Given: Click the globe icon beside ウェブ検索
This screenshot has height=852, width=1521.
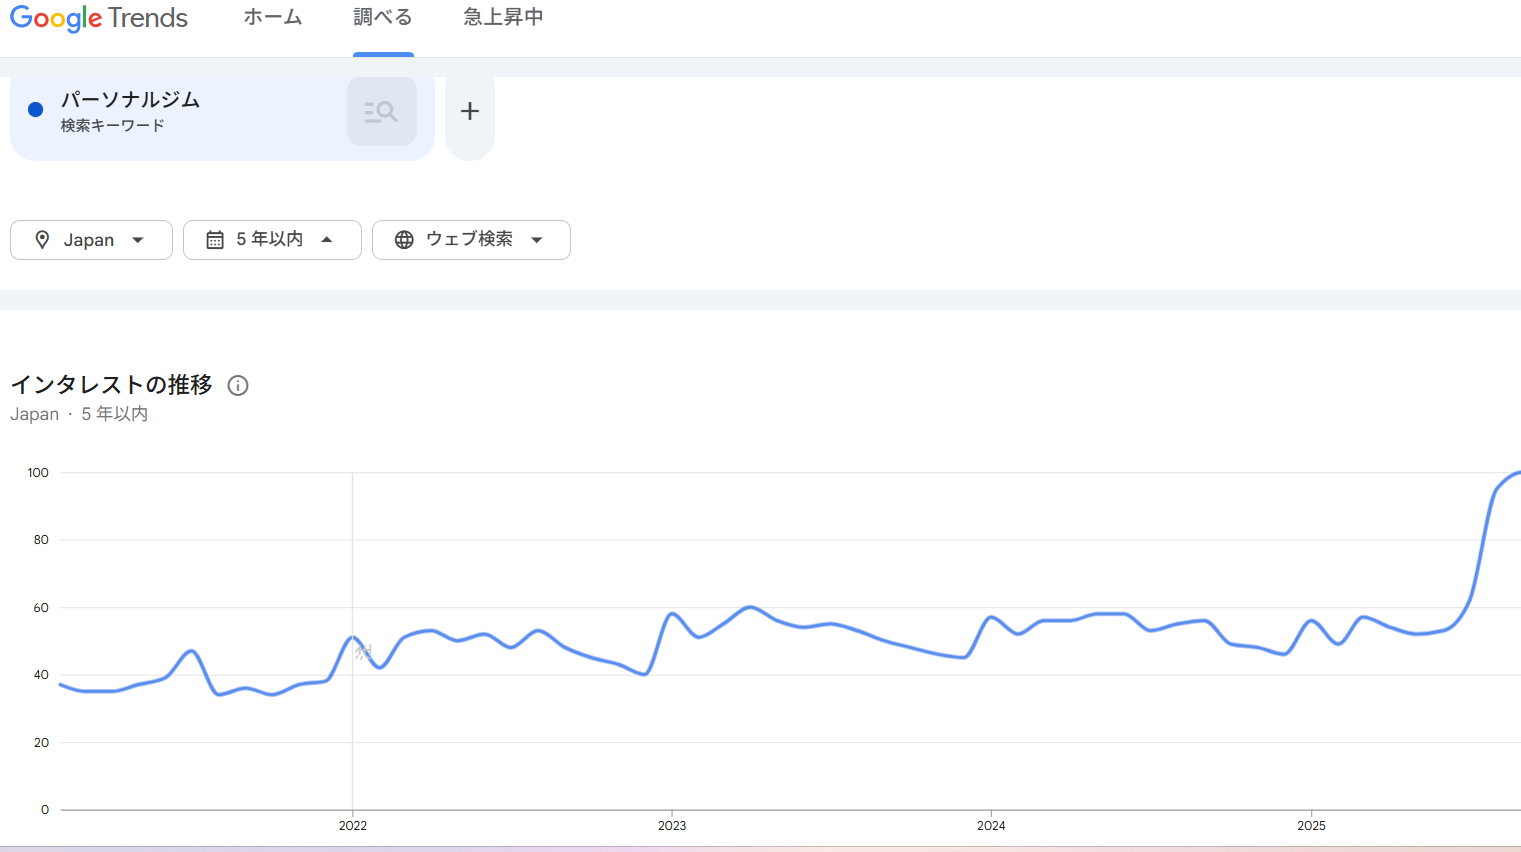Looking at the screenshot, I should point(404,240).
